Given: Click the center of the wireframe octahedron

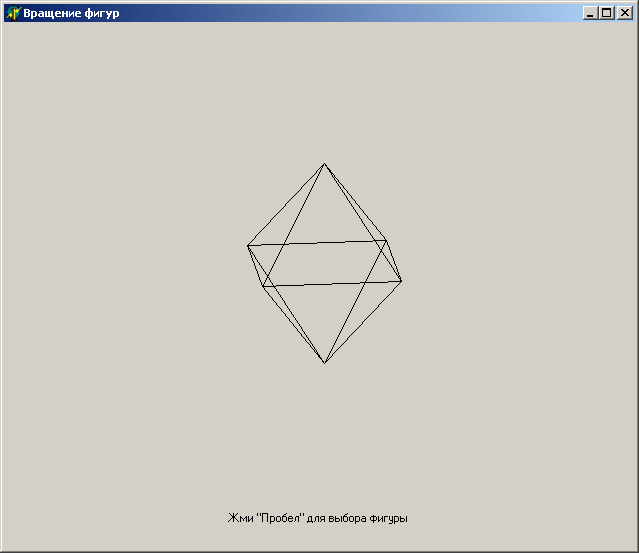Looking at the screenshot, I should pos(324,263).
